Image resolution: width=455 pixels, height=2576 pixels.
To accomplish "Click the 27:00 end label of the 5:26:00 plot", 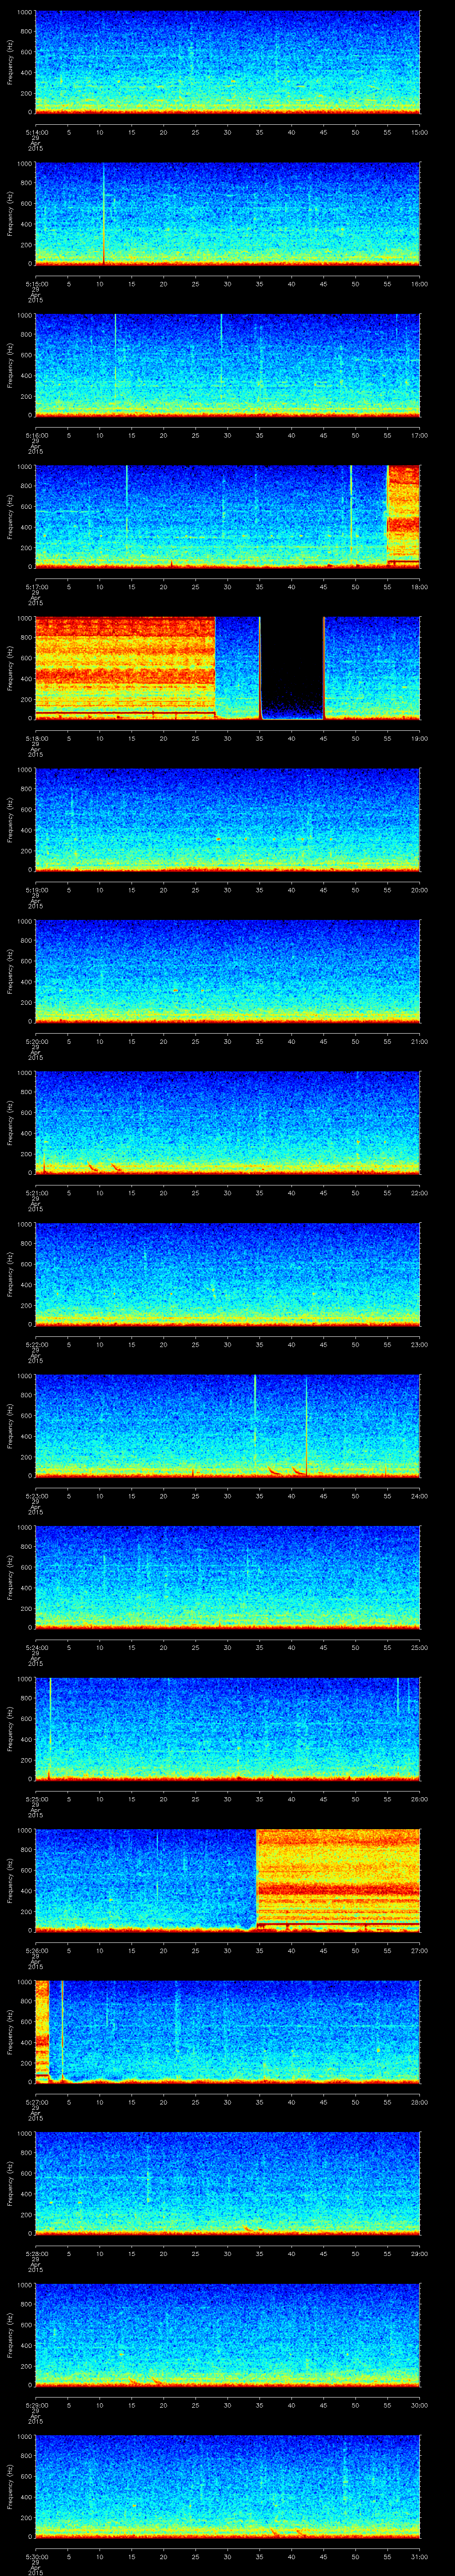I will (x=419, y=1950).
